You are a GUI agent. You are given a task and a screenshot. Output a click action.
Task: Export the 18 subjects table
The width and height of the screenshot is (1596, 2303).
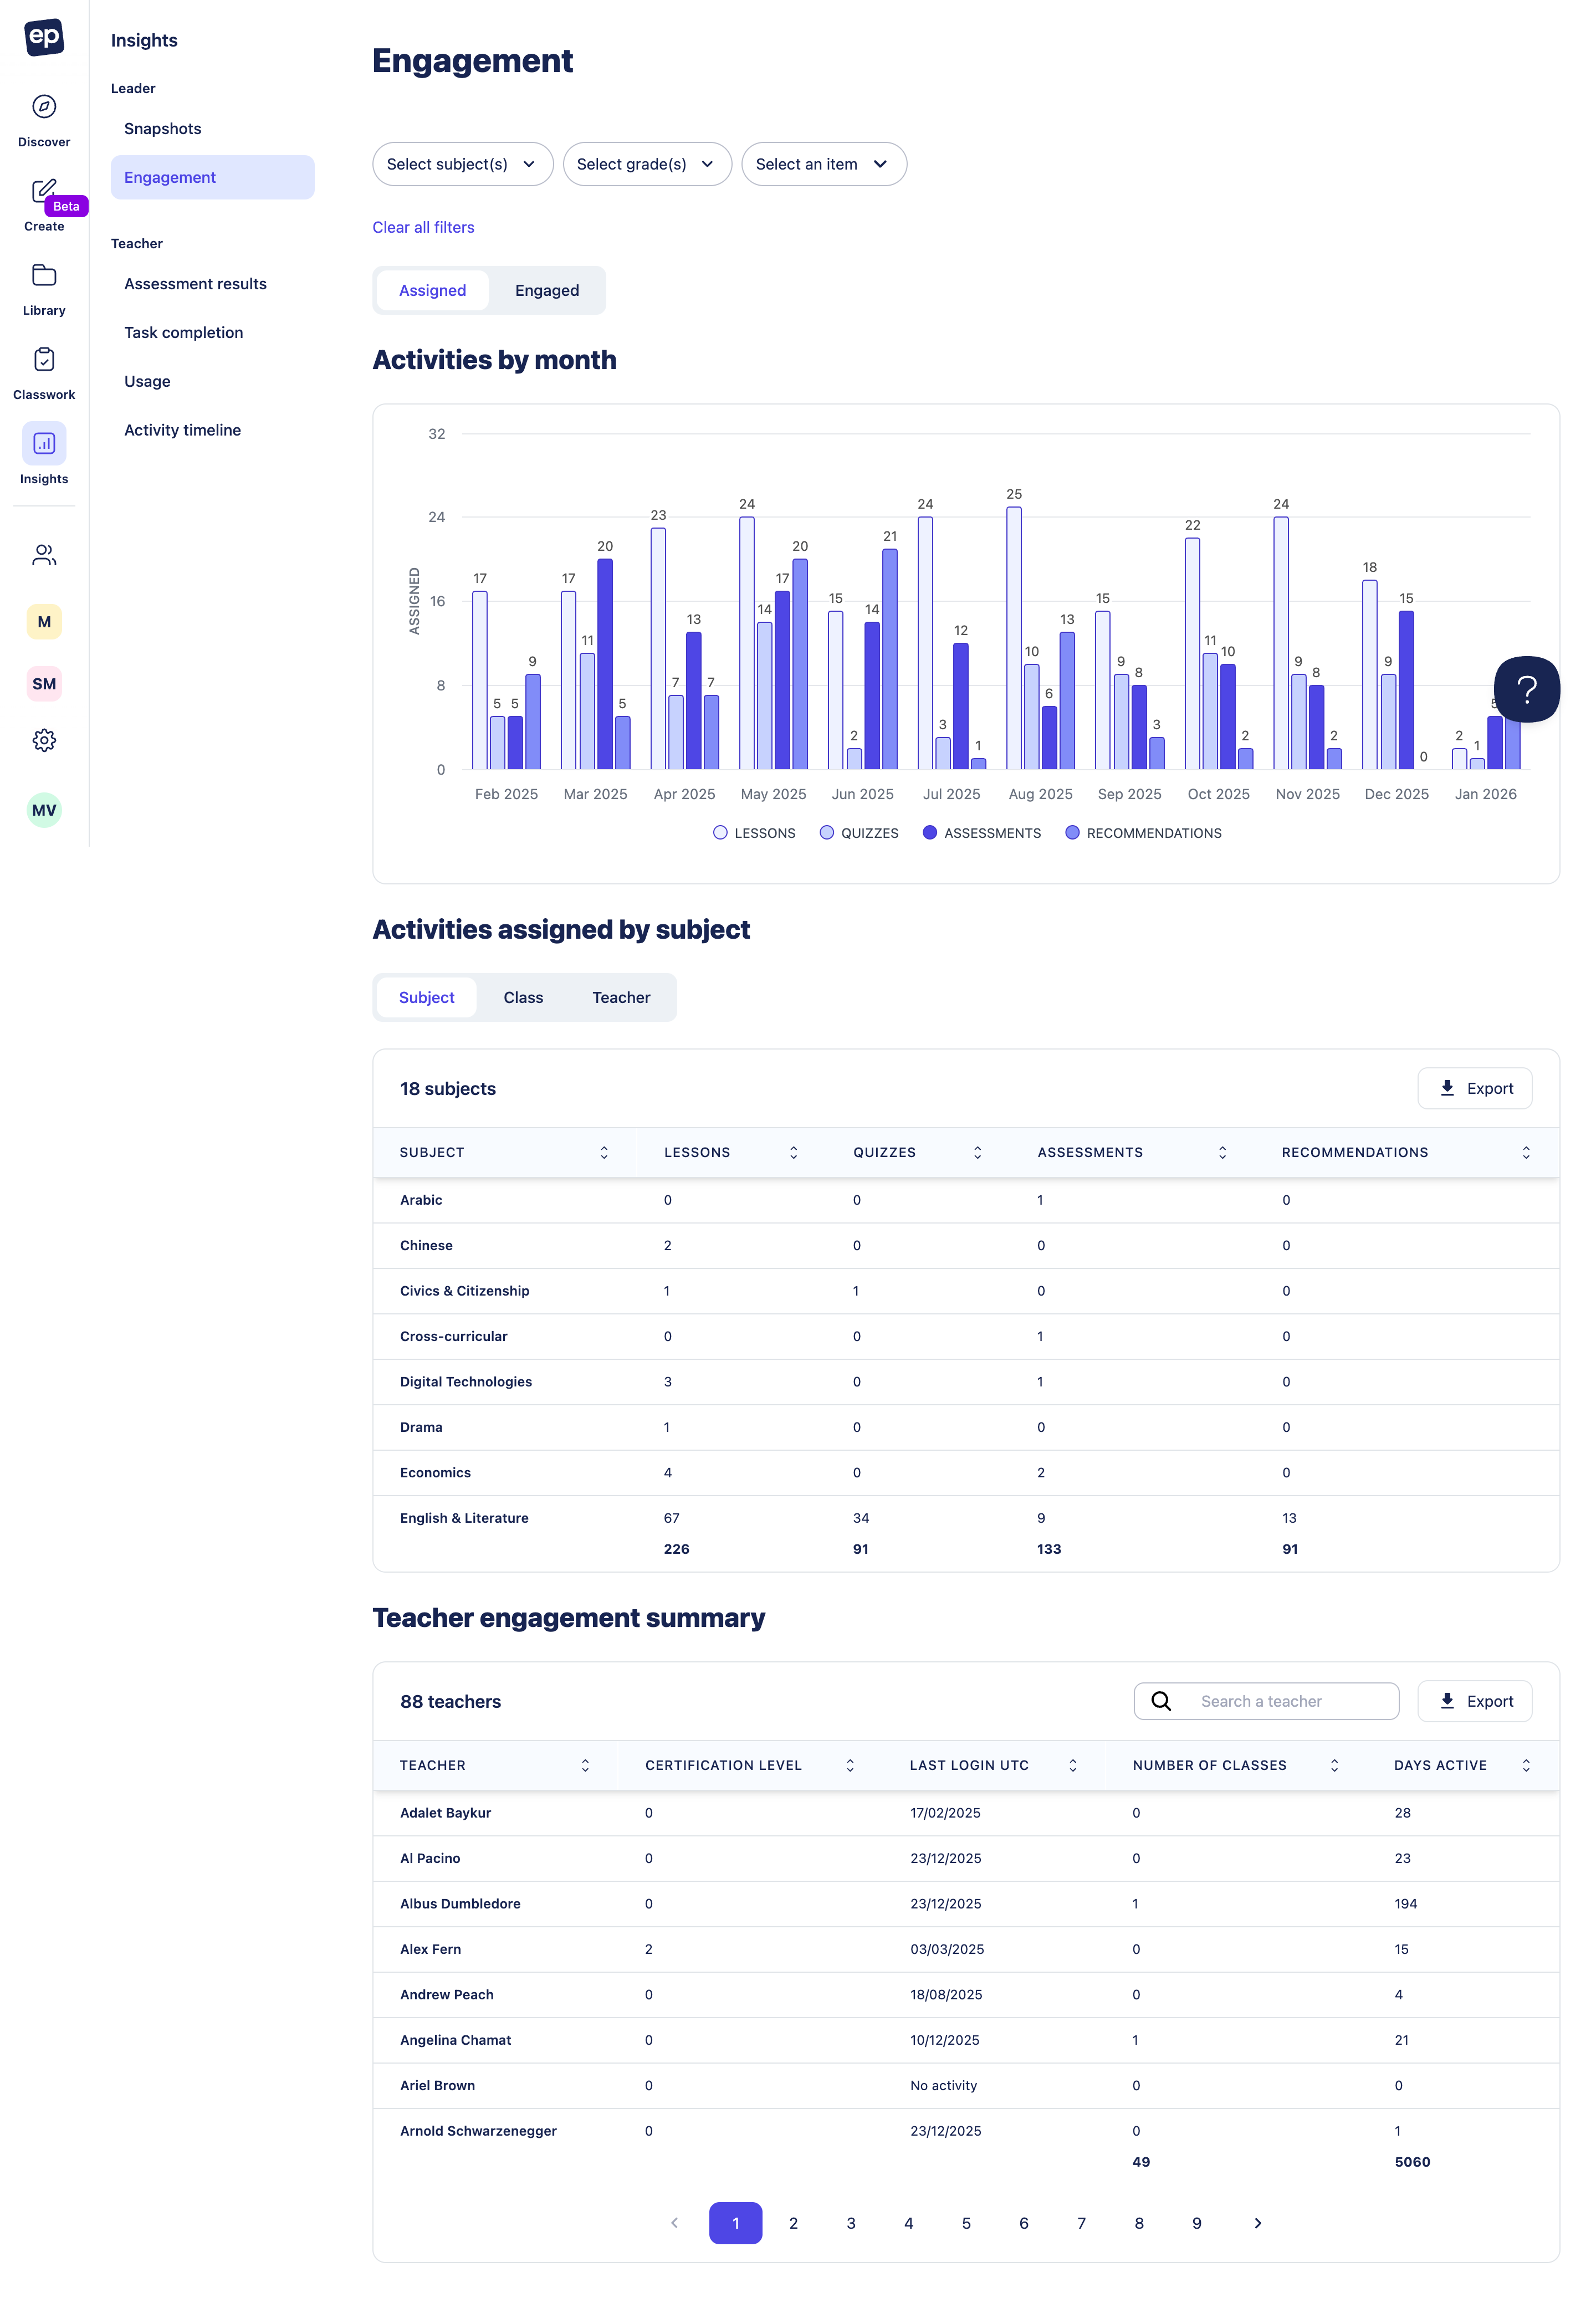pos(1474,1089)
